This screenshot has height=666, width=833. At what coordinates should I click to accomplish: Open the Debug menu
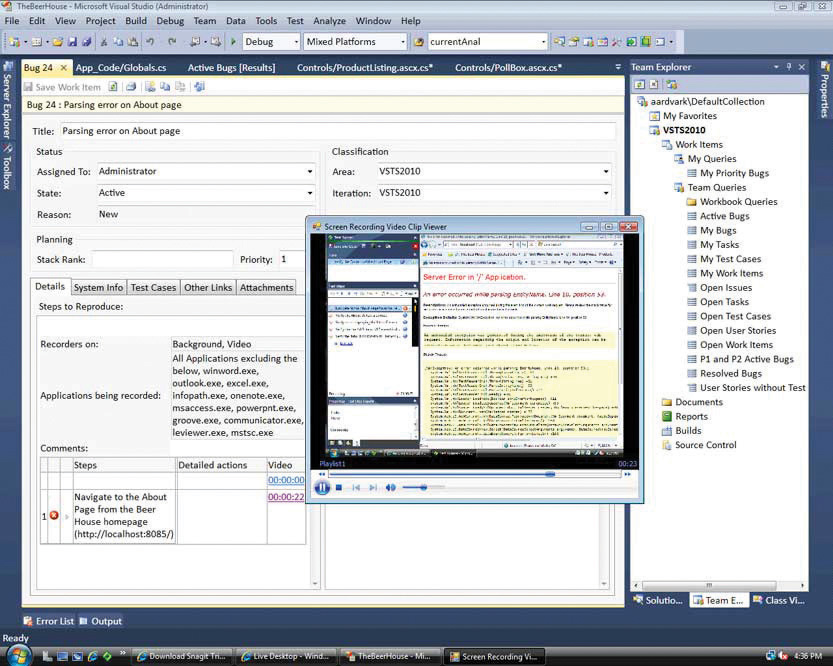[x=169, y=20]
